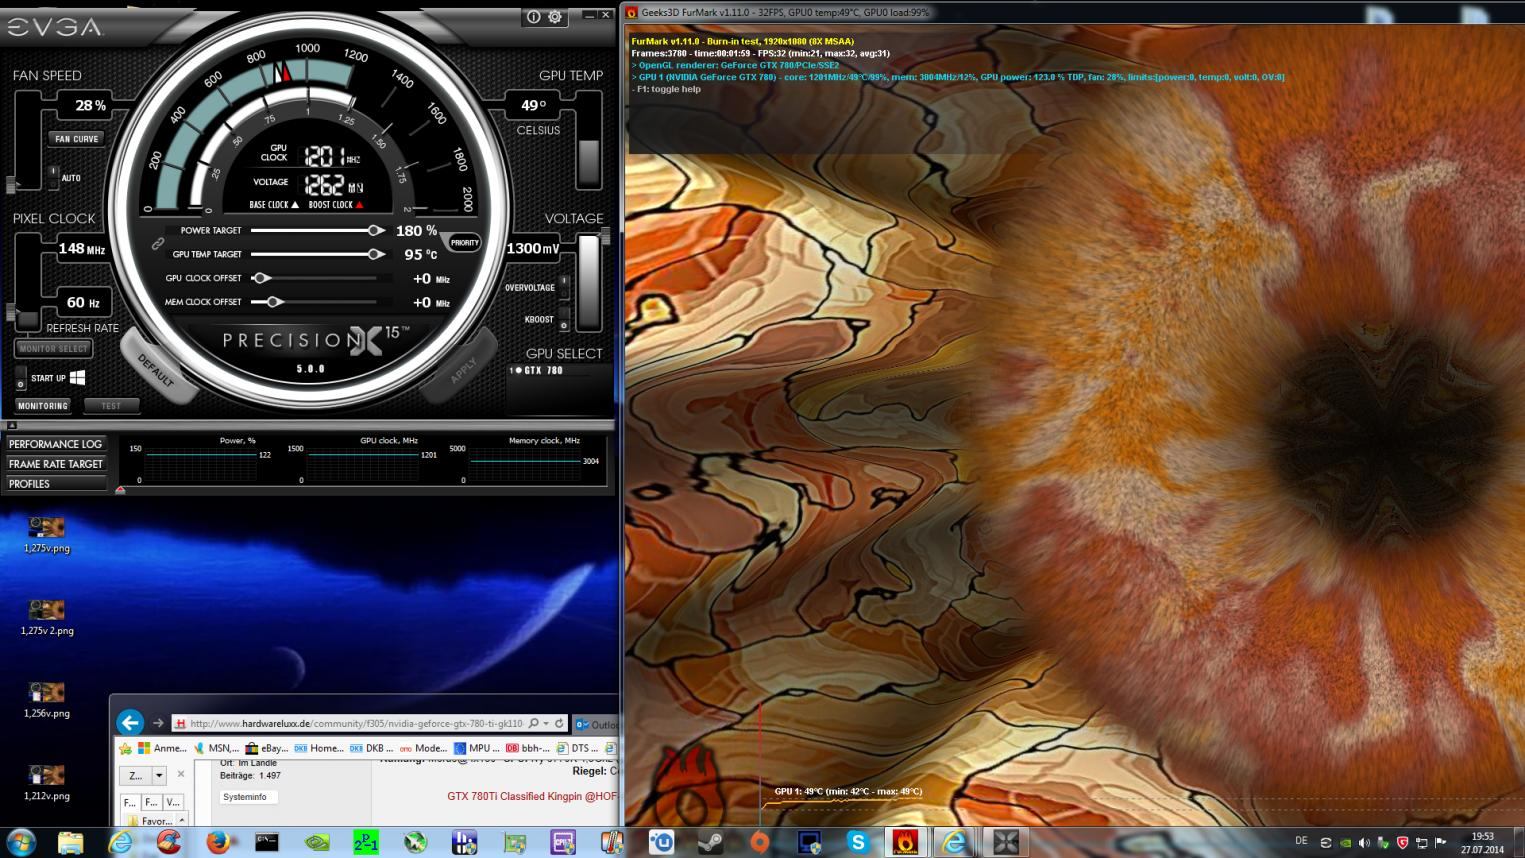Open EVGA Precision settings gear icon
Viewport: 1525px width, 858px height.
(x=555, y=17)
